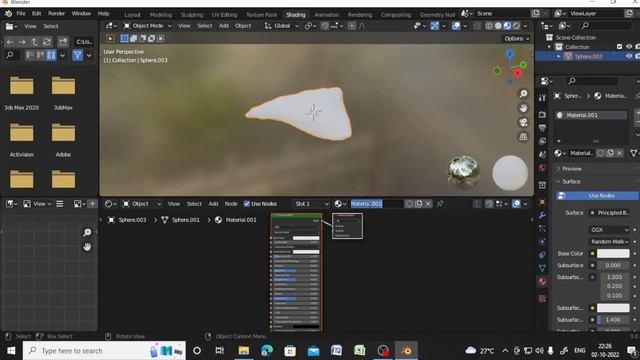Open the 3ds Max 2020 folder
The width and height of the screenshot is (640, 360).
(x=22, y=93)
